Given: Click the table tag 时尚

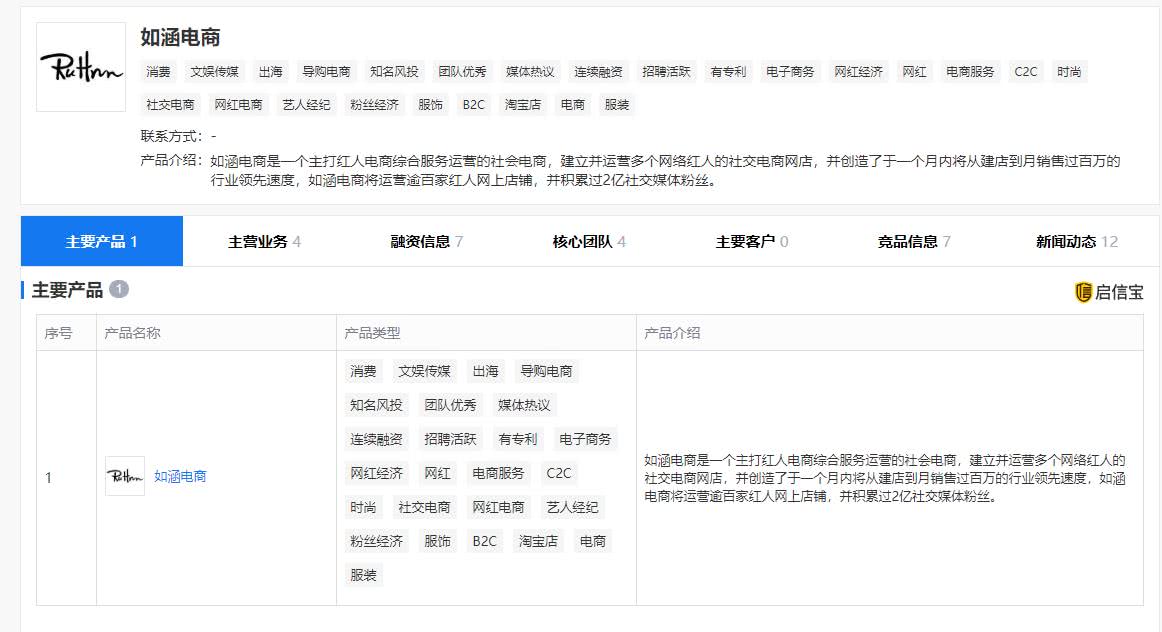Looking at the screenshot, I should coord(363,508).
